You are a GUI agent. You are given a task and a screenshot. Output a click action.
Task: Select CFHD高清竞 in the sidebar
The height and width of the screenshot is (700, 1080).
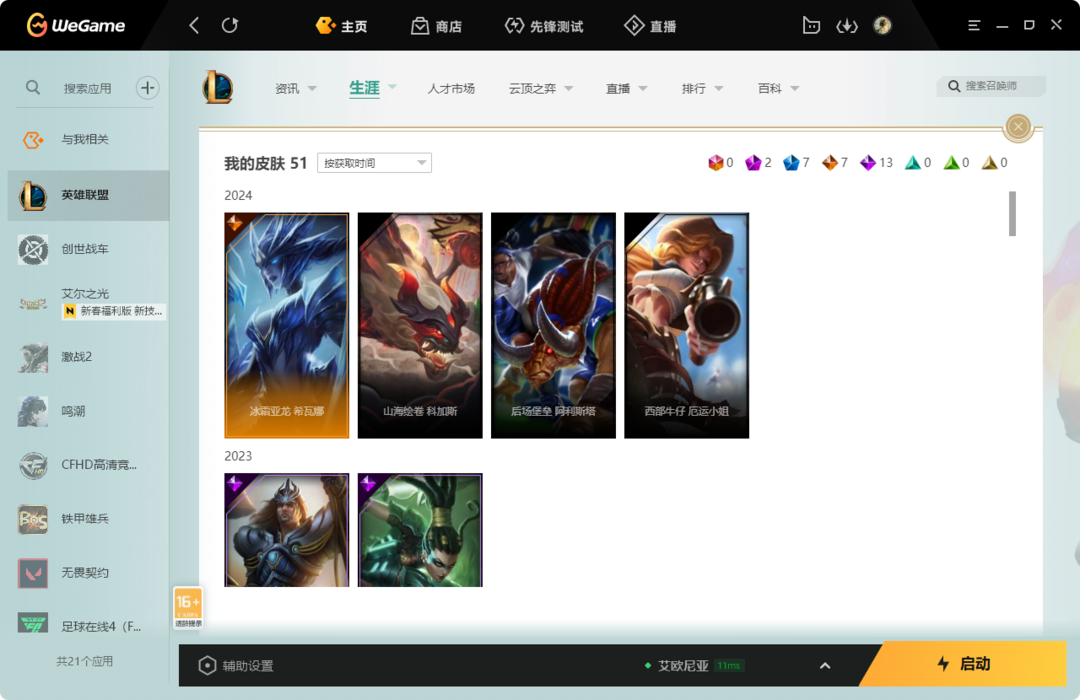click(x=88, y=465)
